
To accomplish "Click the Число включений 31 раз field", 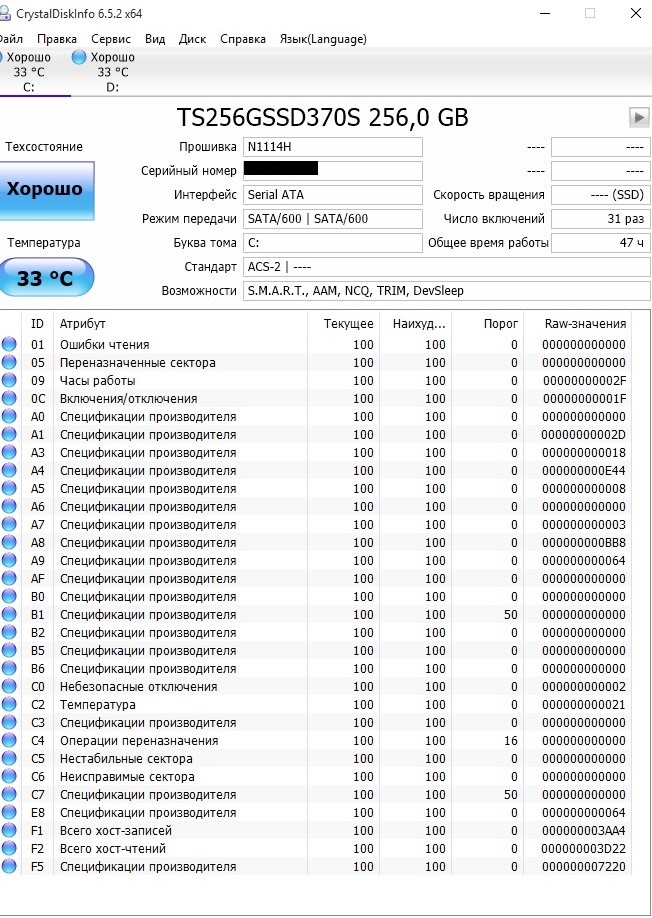I will click(600, 219).
